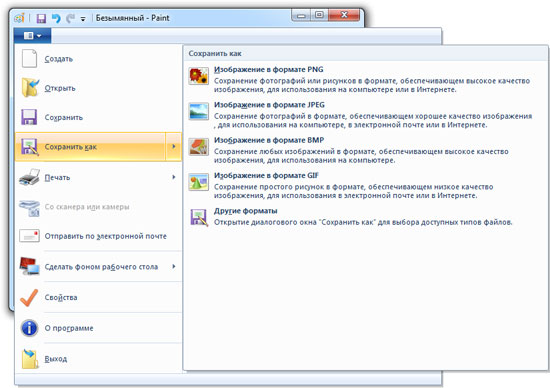This screenshot has height=388, width=550.
Task: Click the floppy disk icon beside Сохранить
Action: (29, 117)
